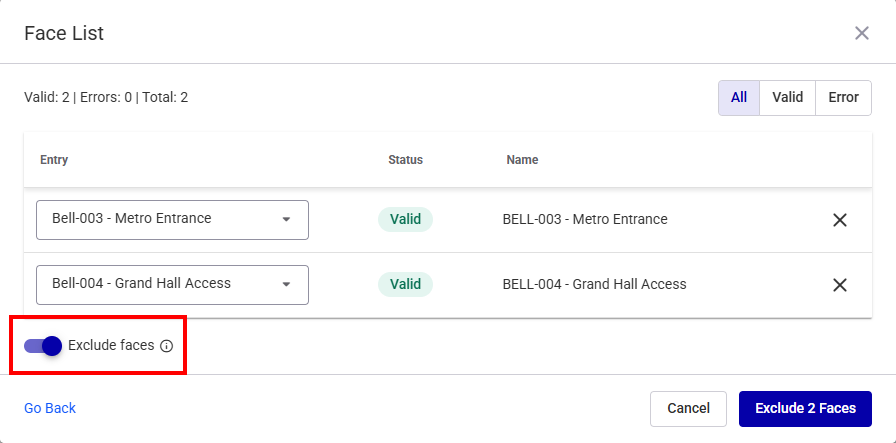This screenshot has height=443, width=896.
Task: Confirm with Exclude 2 Faces button
Action: [805, 409]
